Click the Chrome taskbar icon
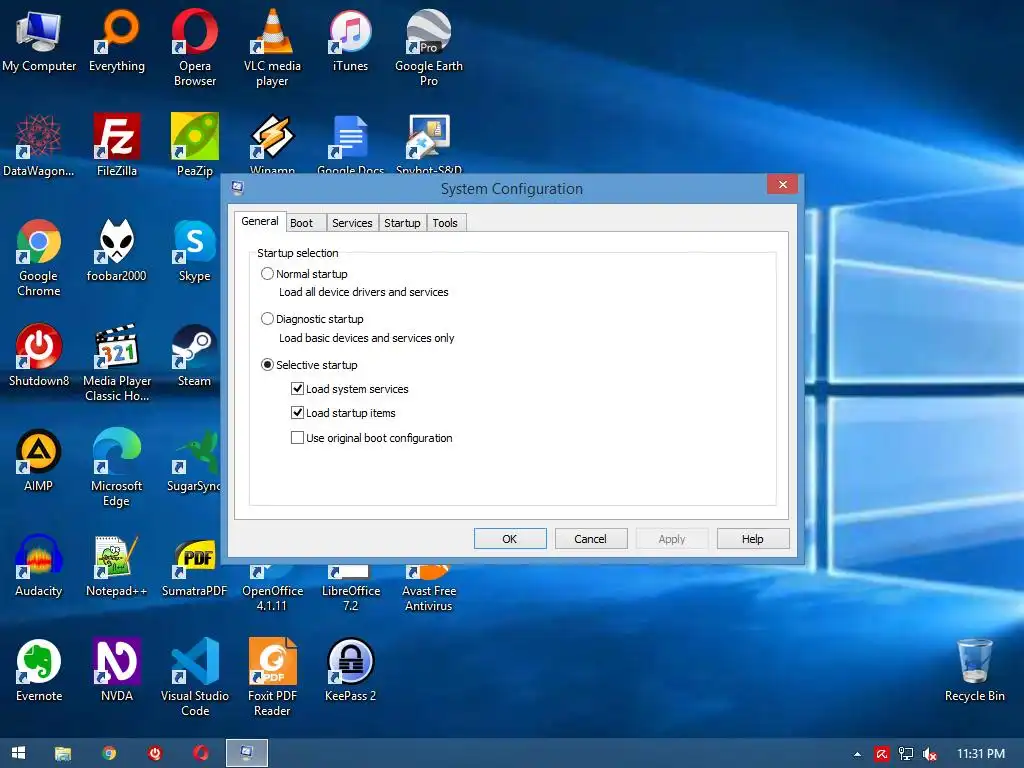Image resolution: width=1024 pixels, height=768 pixels. click(x=110, y=753)
